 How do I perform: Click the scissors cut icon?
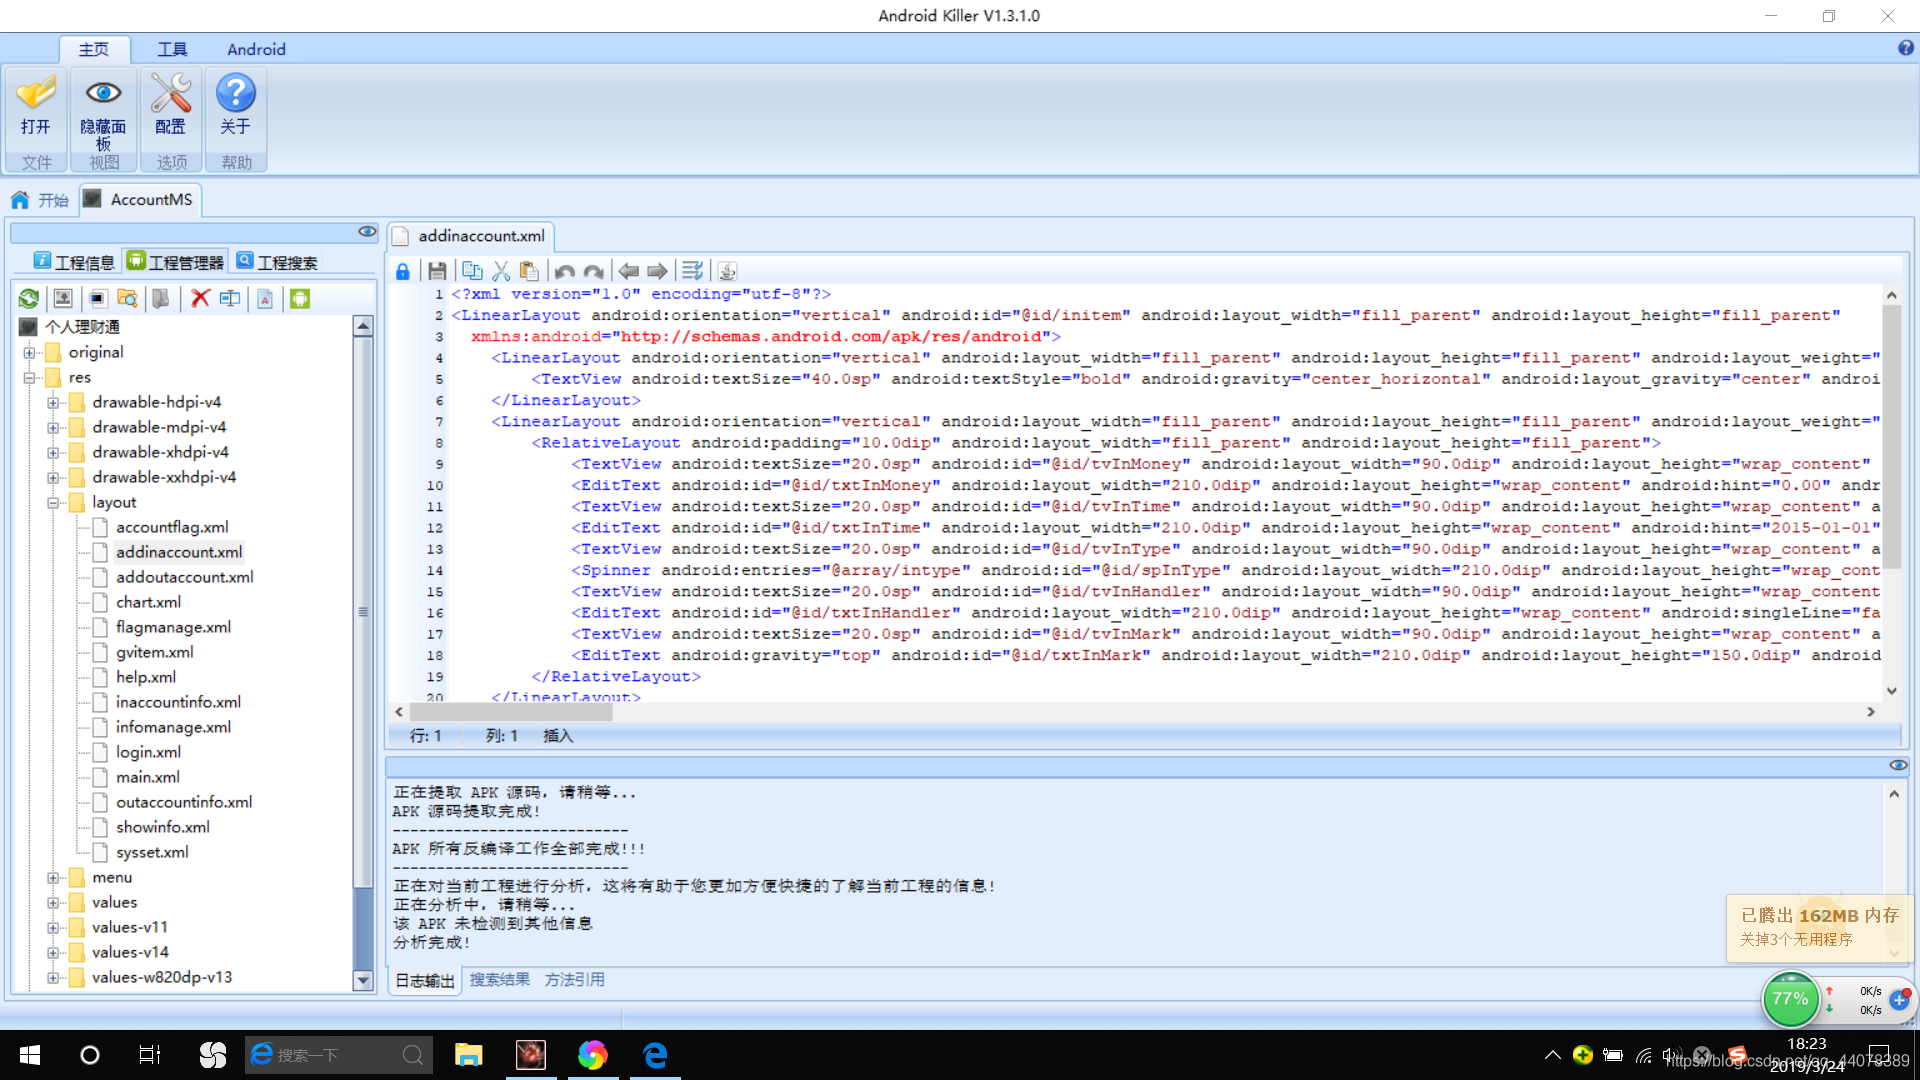501,271
